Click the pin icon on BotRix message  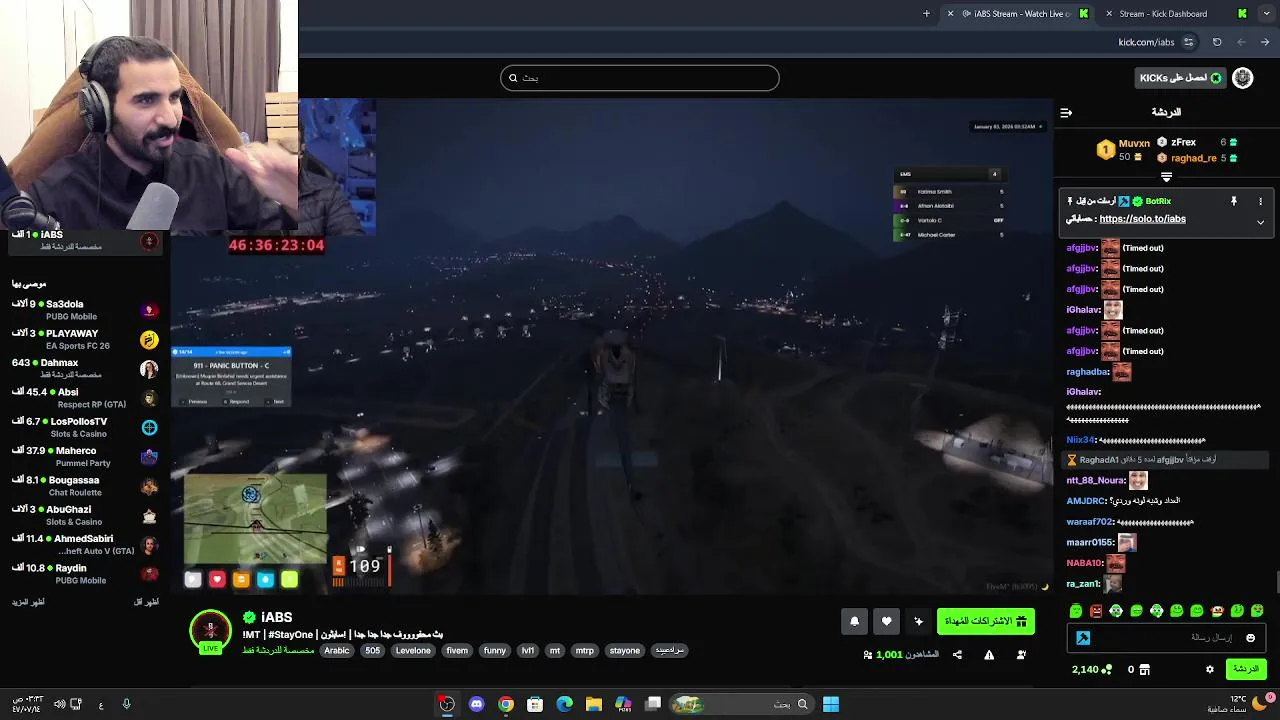pyautogui.click(x=1233, y=201)
